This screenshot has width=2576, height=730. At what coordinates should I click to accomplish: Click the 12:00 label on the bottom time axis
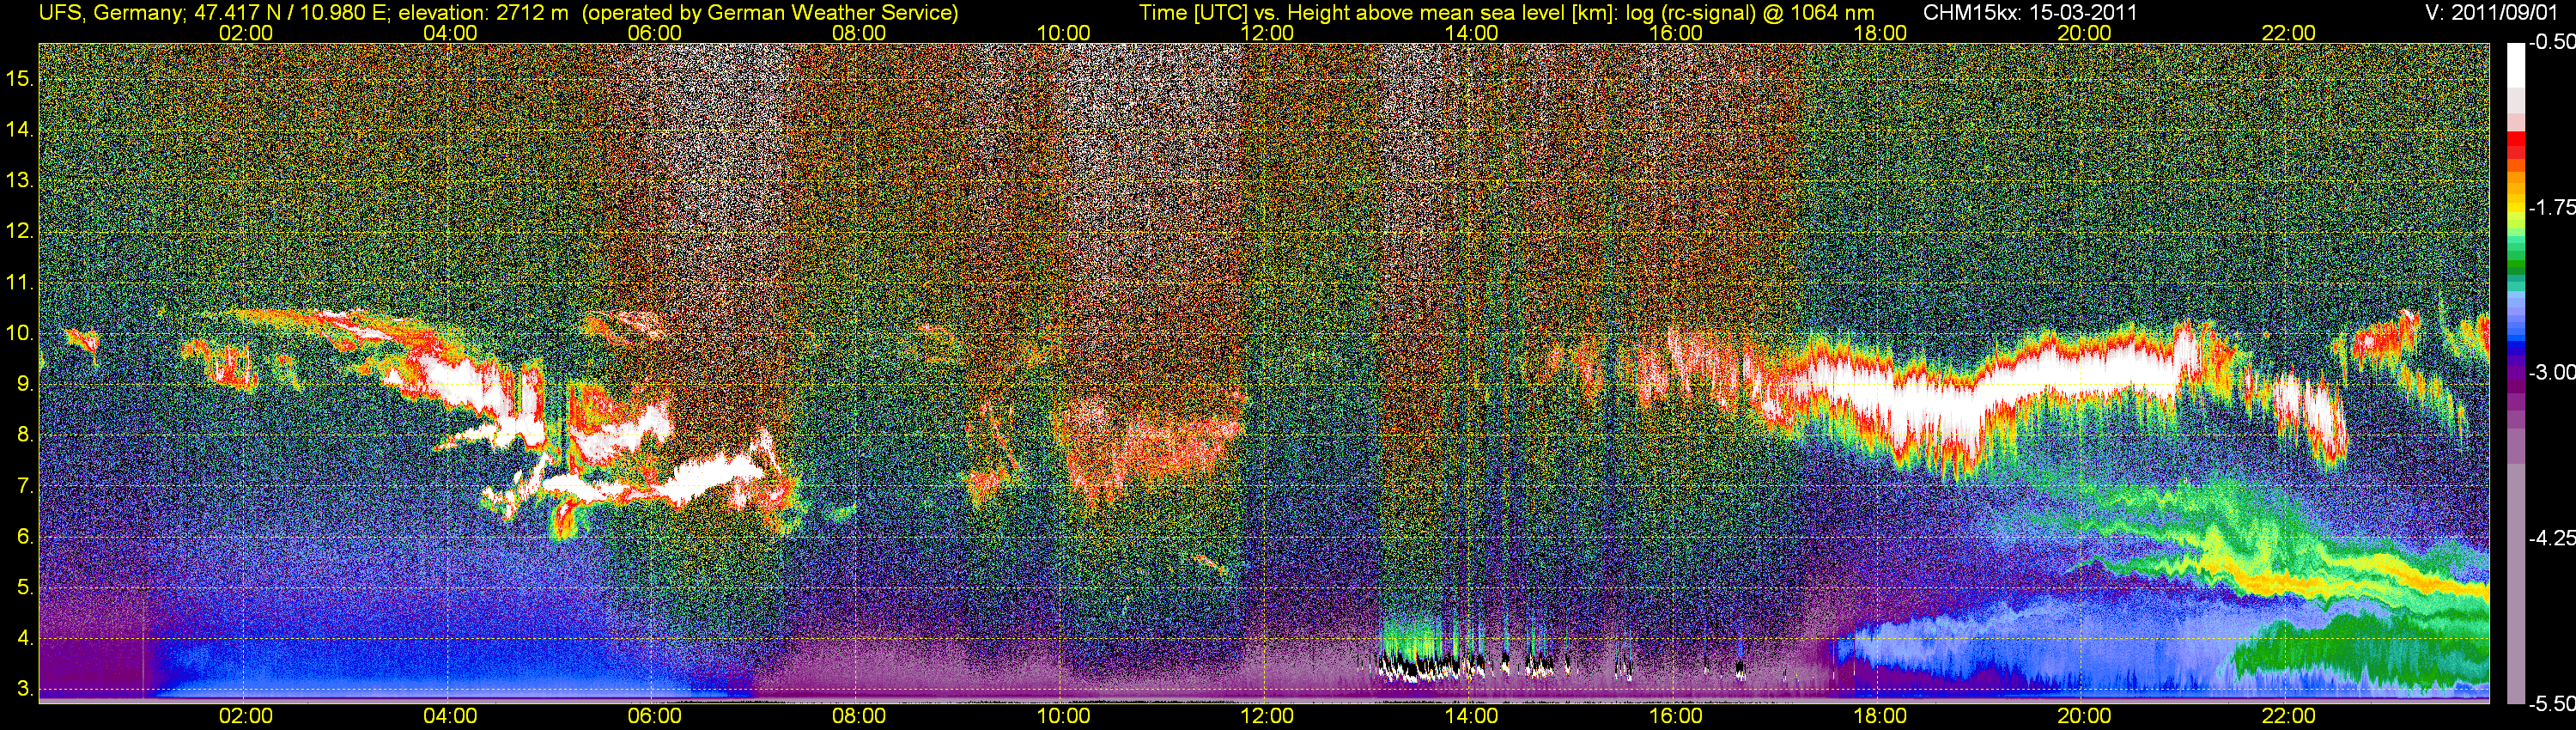(x=1267, y=716)
